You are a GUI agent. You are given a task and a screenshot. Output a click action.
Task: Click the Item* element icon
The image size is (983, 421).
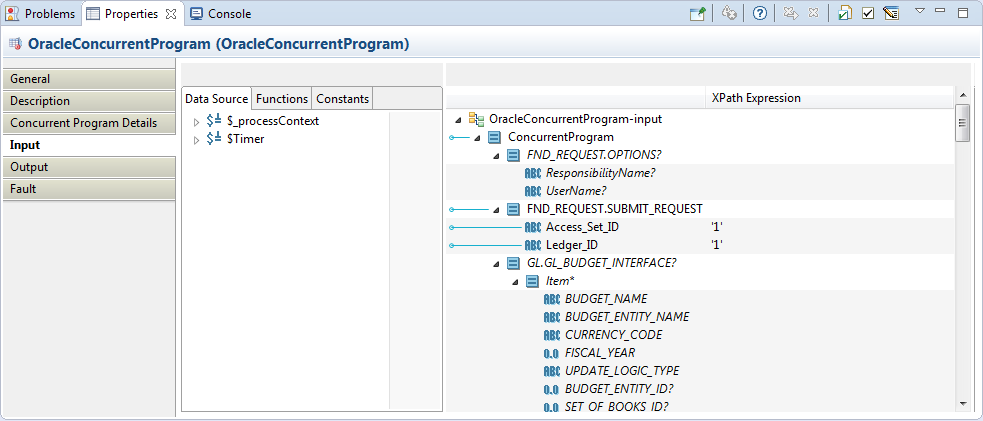[532, 281]
